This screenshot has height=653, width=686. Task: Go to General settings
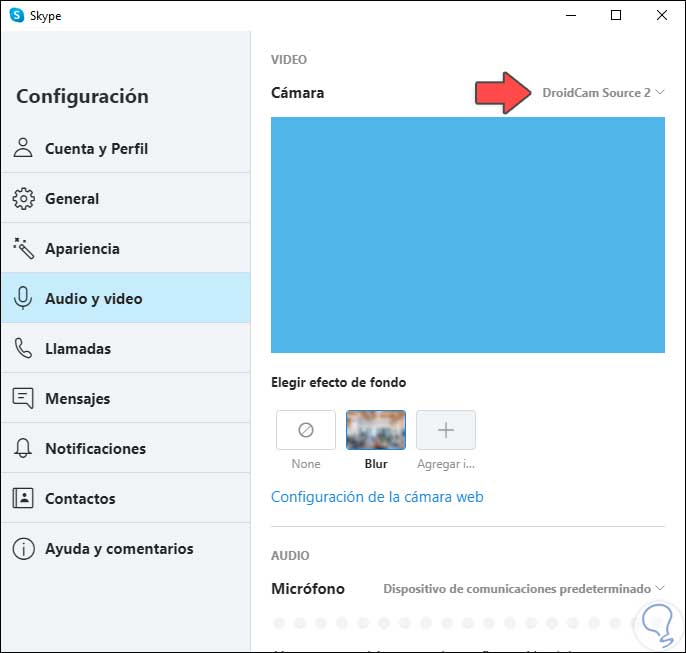tap(126, 198)
